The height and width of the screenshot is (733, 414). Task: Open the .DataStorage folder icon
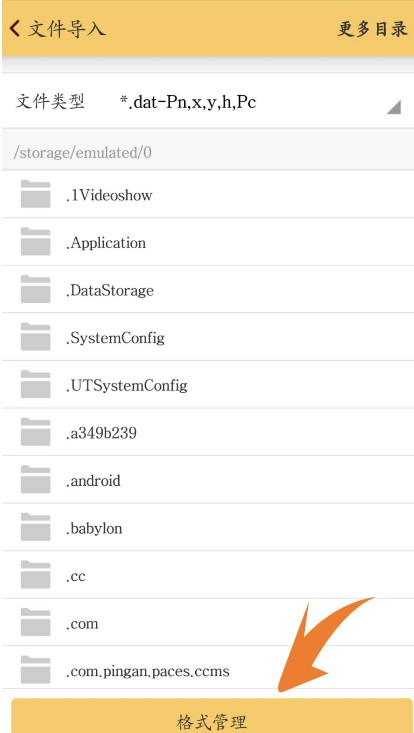tap(36, 289)
